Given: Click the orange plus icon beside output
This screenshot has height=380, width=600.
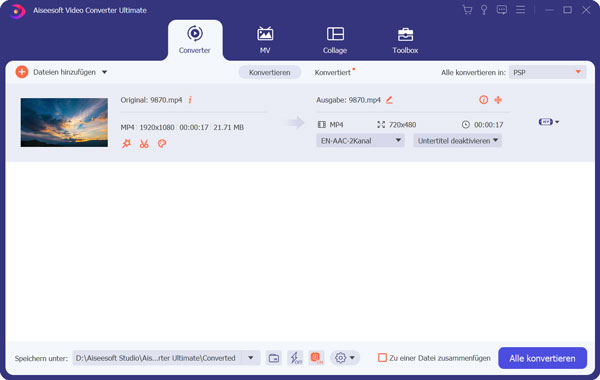Looking at the screenshot, I should 498,100.
